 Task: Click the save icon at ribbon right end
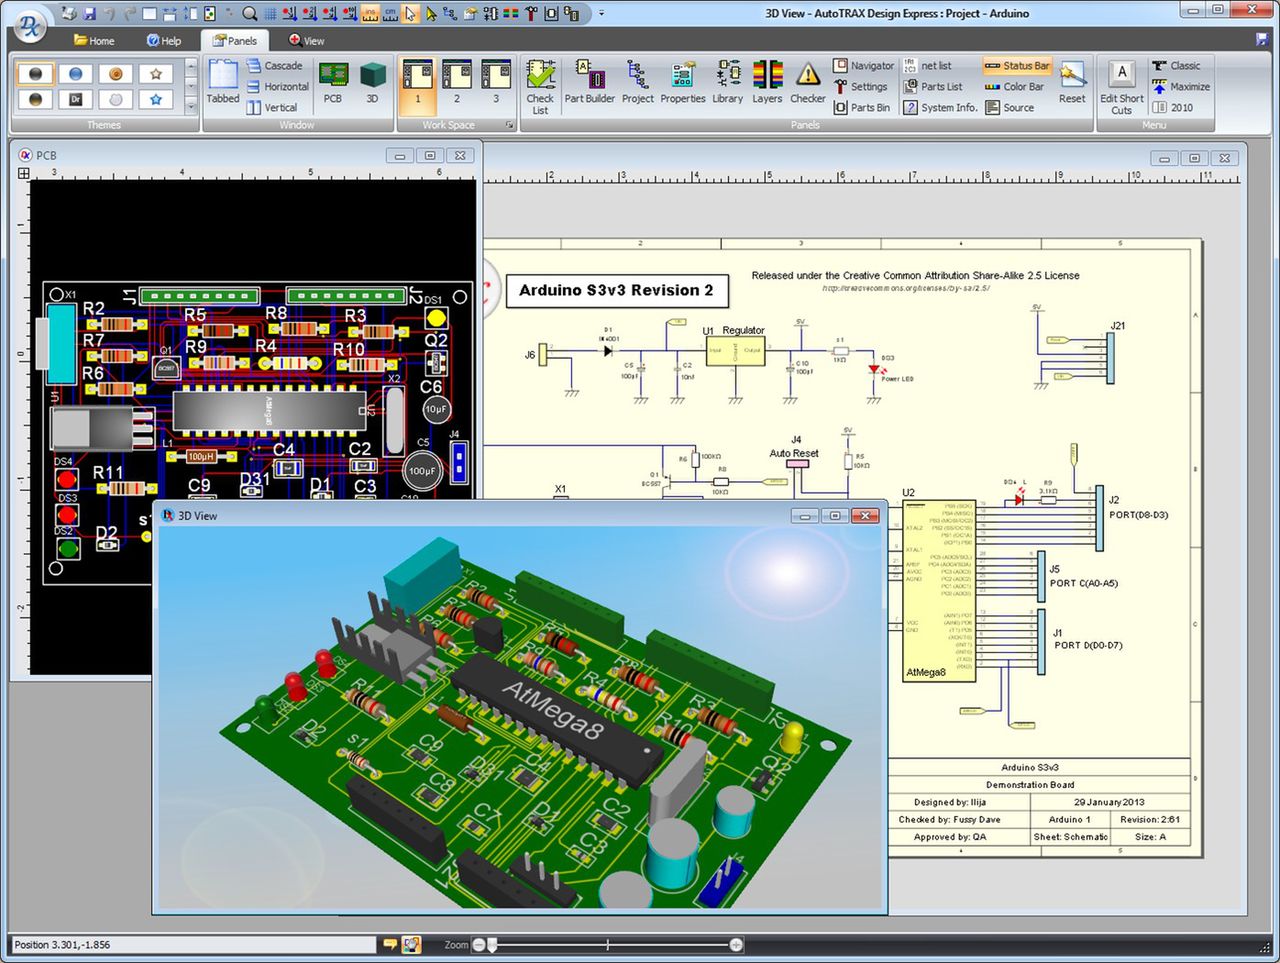point(1262,40)
